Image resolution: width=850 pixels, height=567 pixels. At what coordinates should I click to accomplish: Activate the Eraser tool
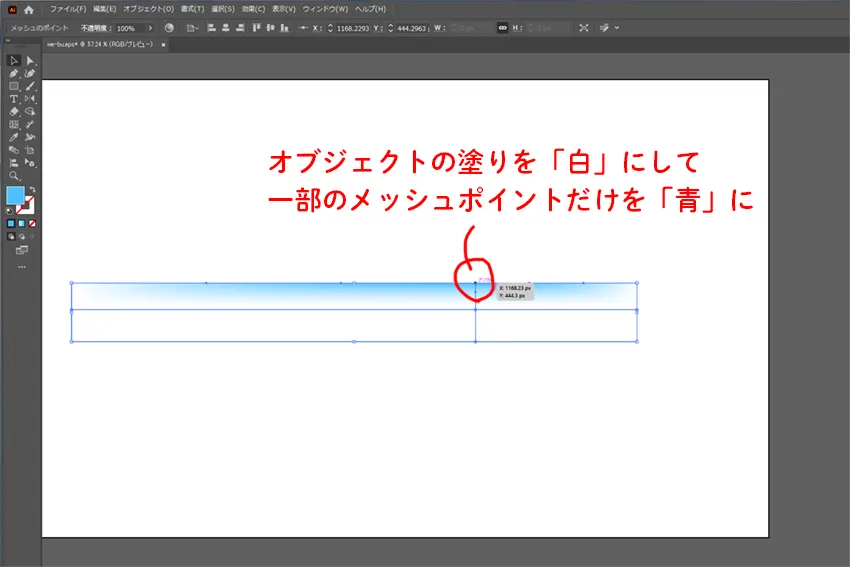[14, 112]
